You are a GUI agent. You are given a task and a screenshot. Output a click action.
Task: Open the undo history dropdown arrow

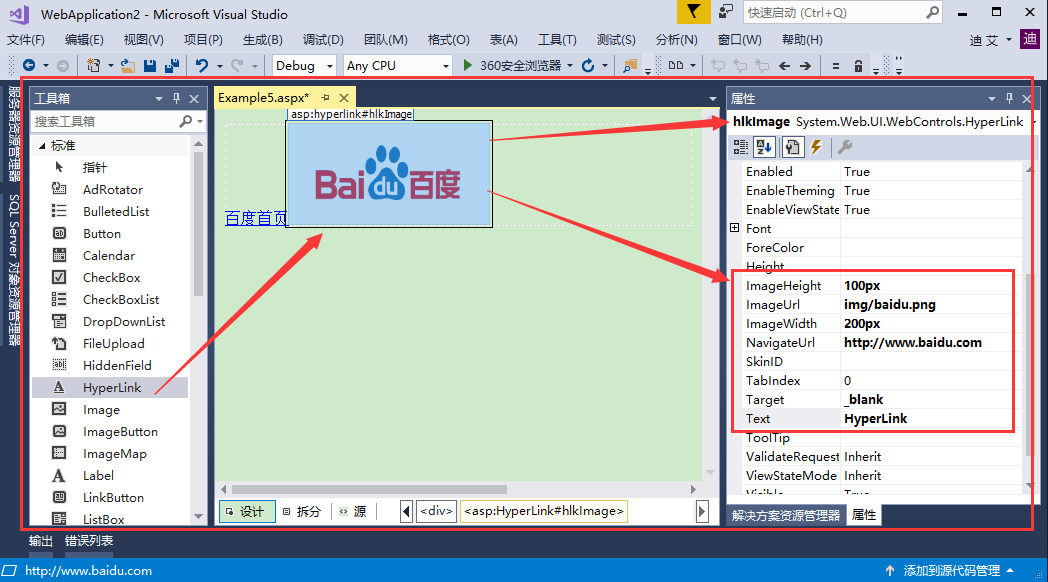point(219,66)
